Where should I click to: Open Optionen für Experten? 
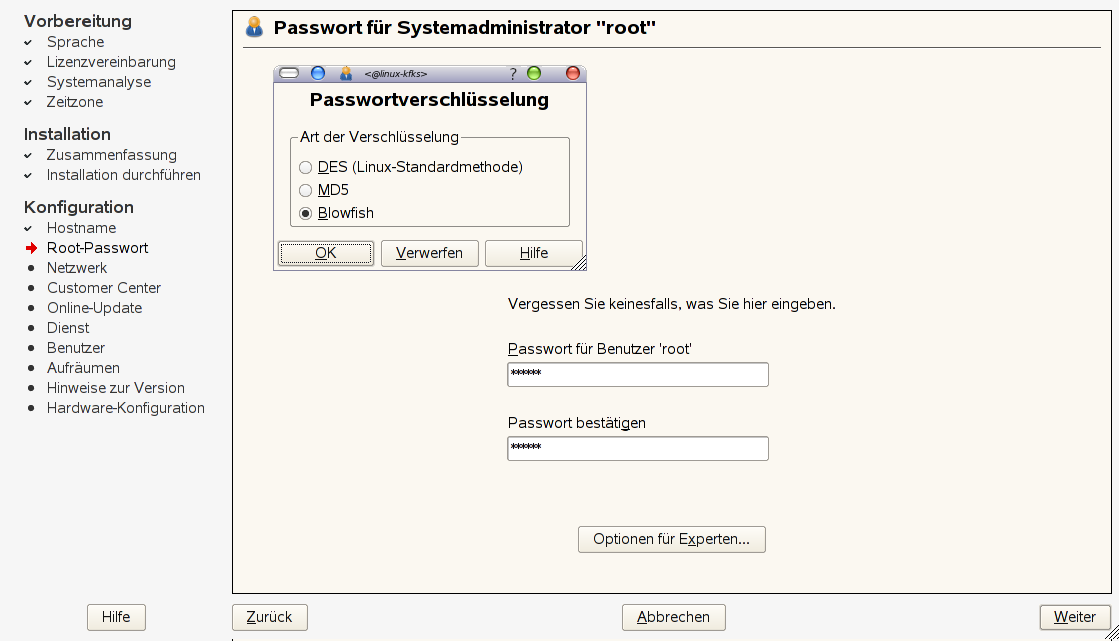point(671,539)
